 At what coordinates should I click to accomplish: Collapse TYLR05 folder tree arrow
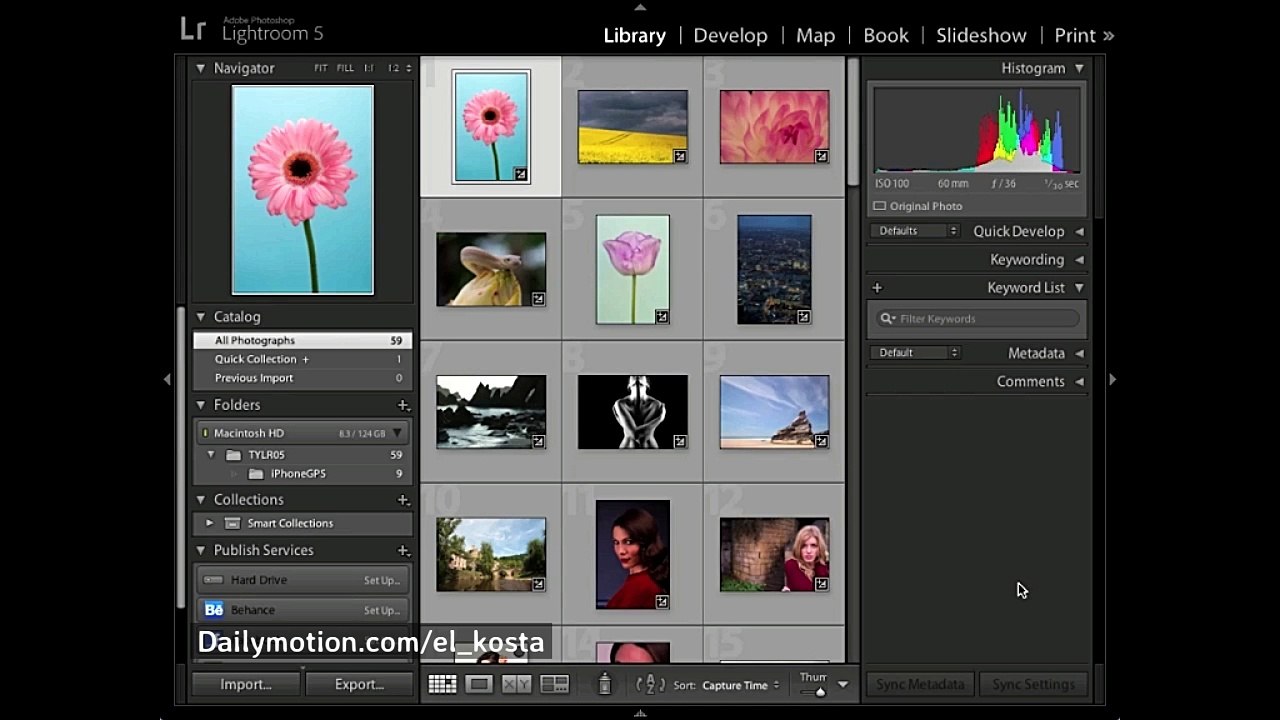coord(211,455)
